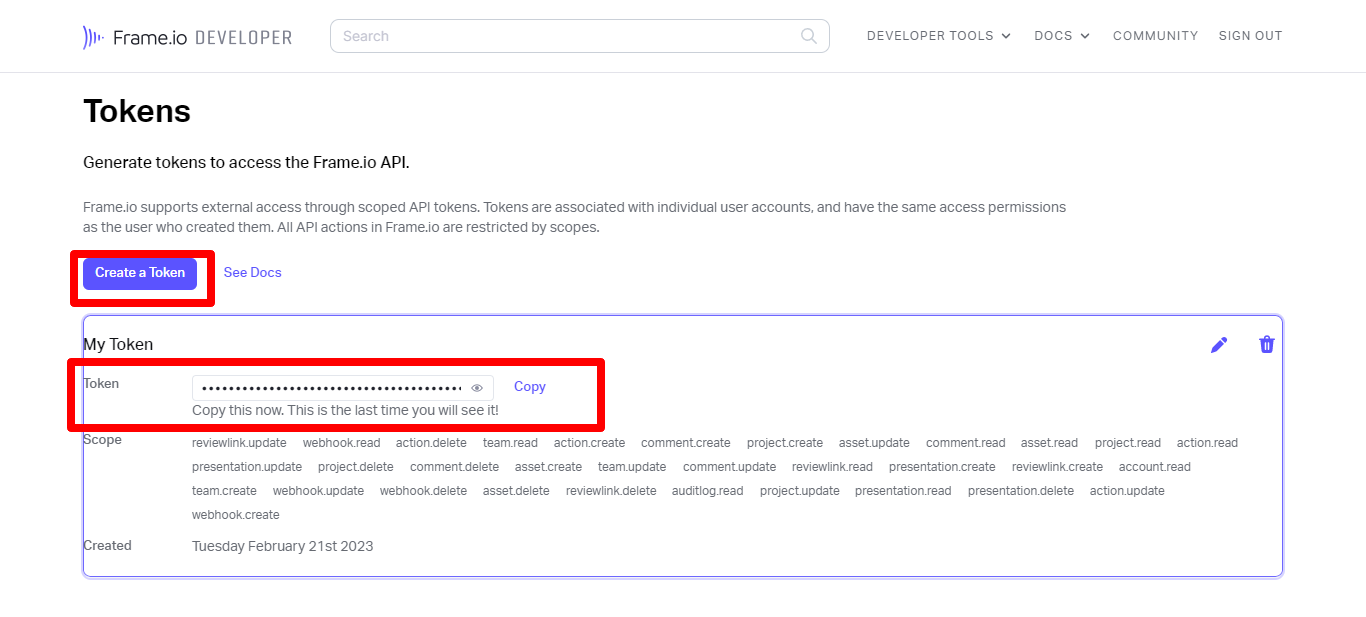The width and height of the screenshot is (1366, 617).
Task: Open the Docs dropdown menu
Action: tap(1061, 36)
